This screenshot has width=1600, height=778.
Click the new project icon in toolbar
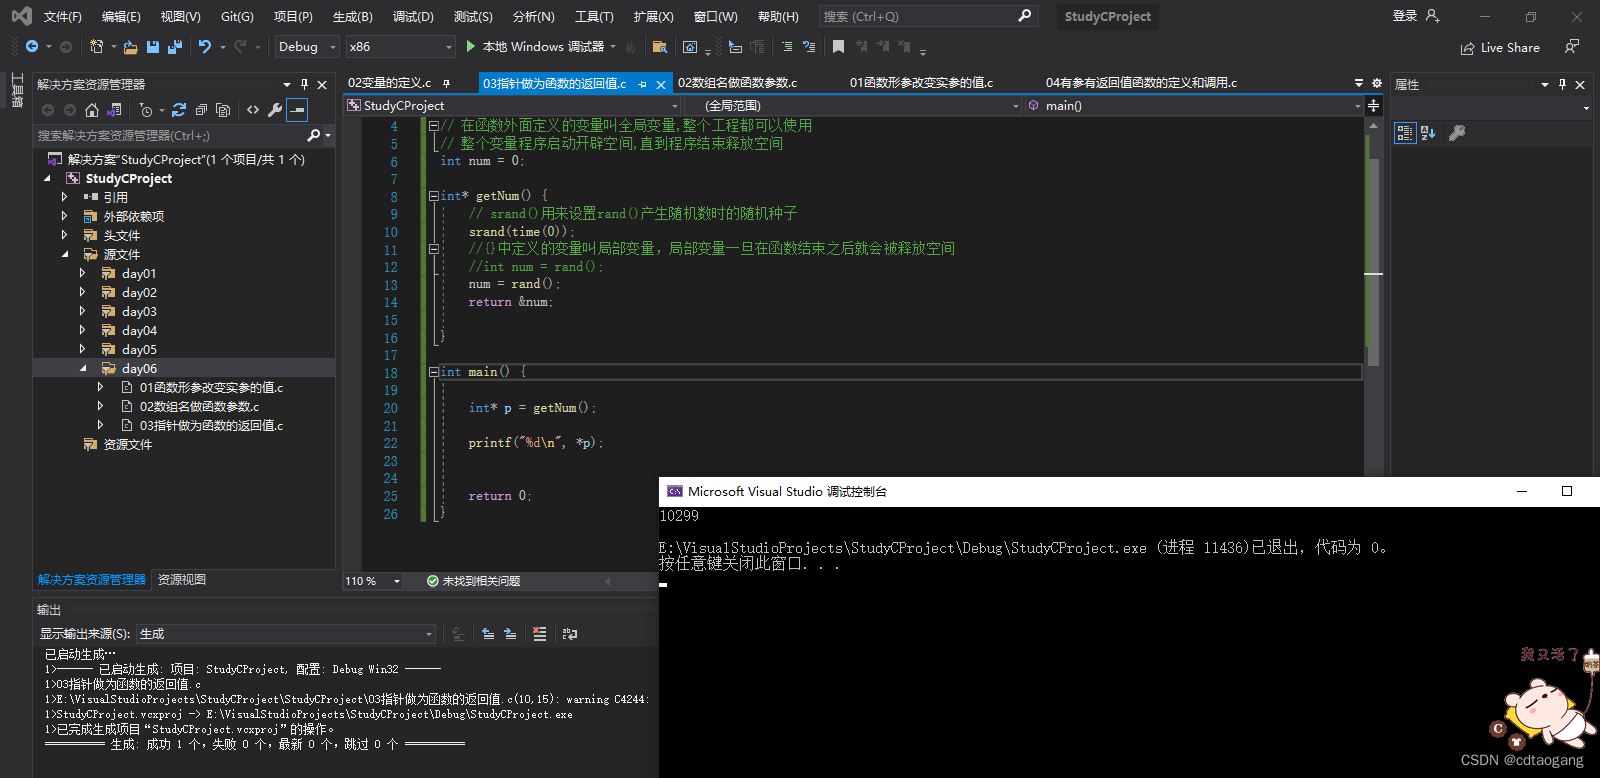(x=96, y=47)
